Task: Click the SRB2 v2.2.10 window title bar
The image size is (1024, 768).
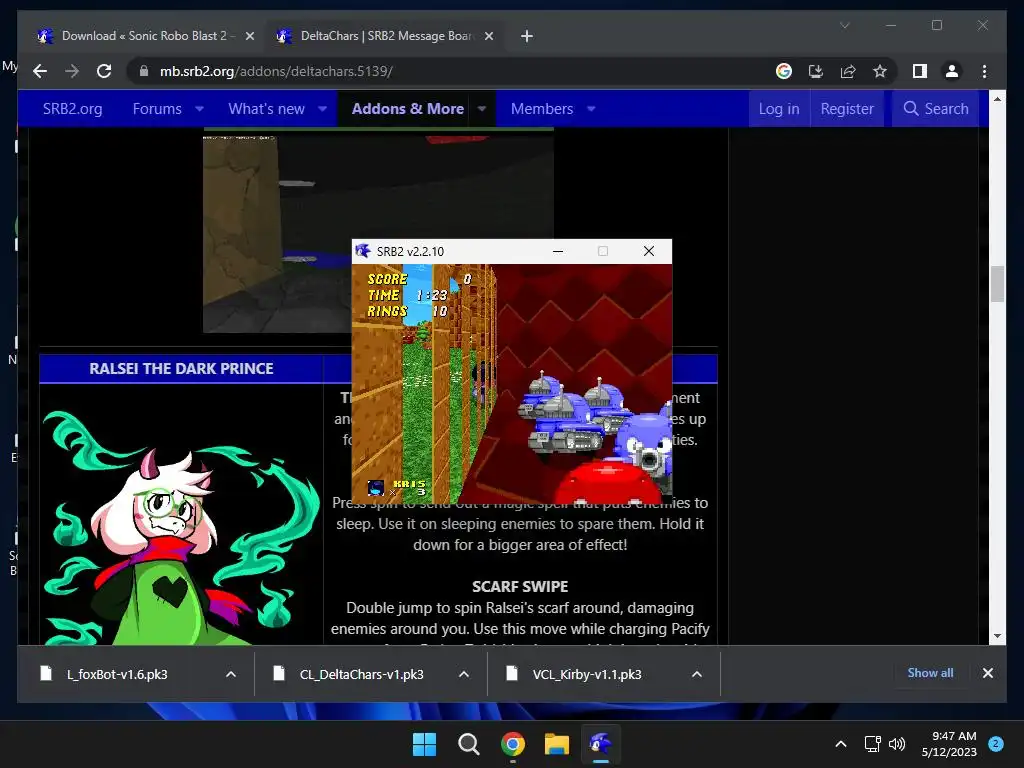Action: coord(511,251)
